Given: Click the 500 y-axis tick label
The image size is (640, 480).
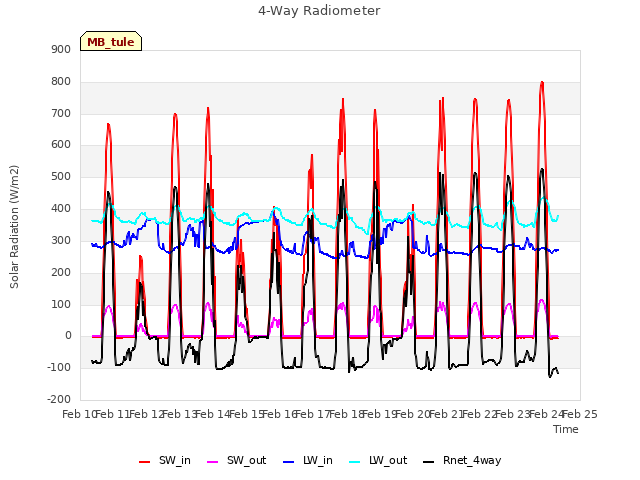Looking at the screenshot, I should coord(61,177).
